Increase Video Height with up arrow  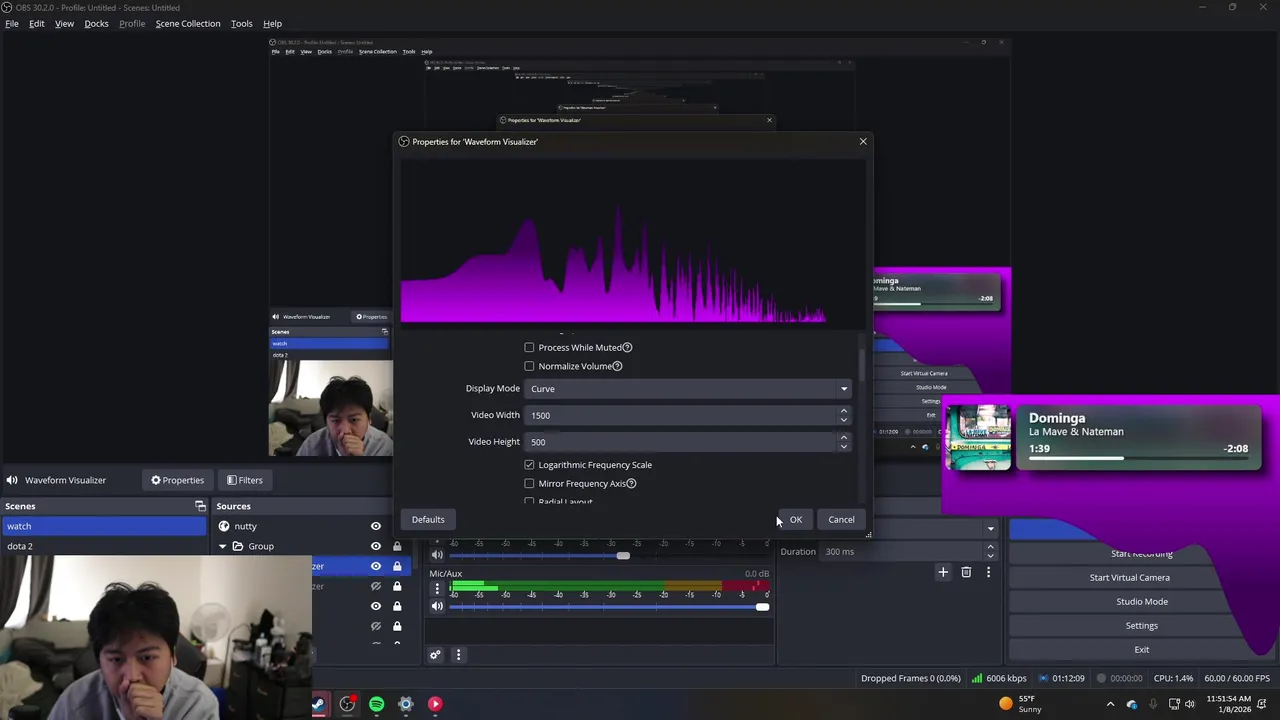tap(843, 437)
